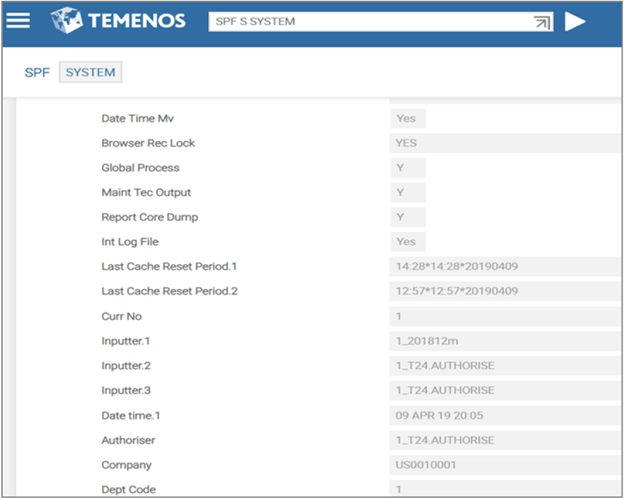Viewport: 624px width, 498px height.
Task: Select Last Cache Reset Period.2 value
Action: (500, 291)
